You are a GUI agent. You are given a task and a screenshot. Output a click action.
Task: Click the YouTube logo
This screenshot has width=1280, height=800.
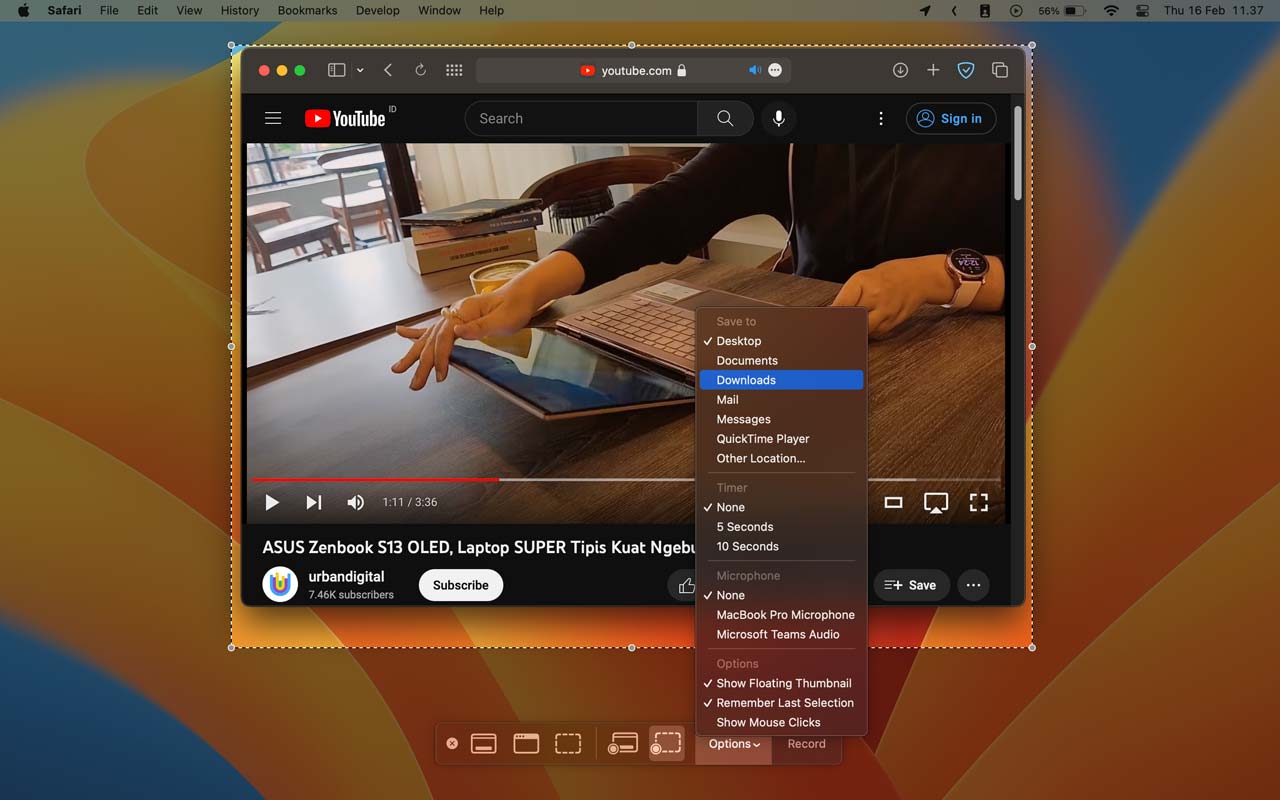[x=346, y=118]
